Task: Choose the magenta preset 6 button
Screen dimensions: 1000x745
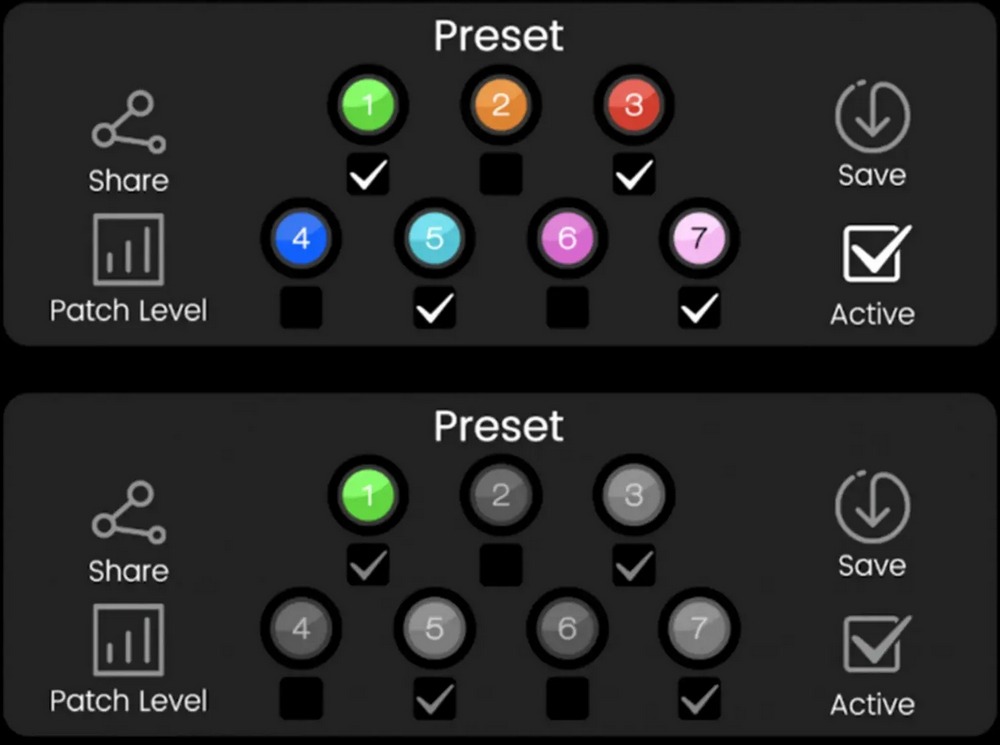Action: [567, 239]
